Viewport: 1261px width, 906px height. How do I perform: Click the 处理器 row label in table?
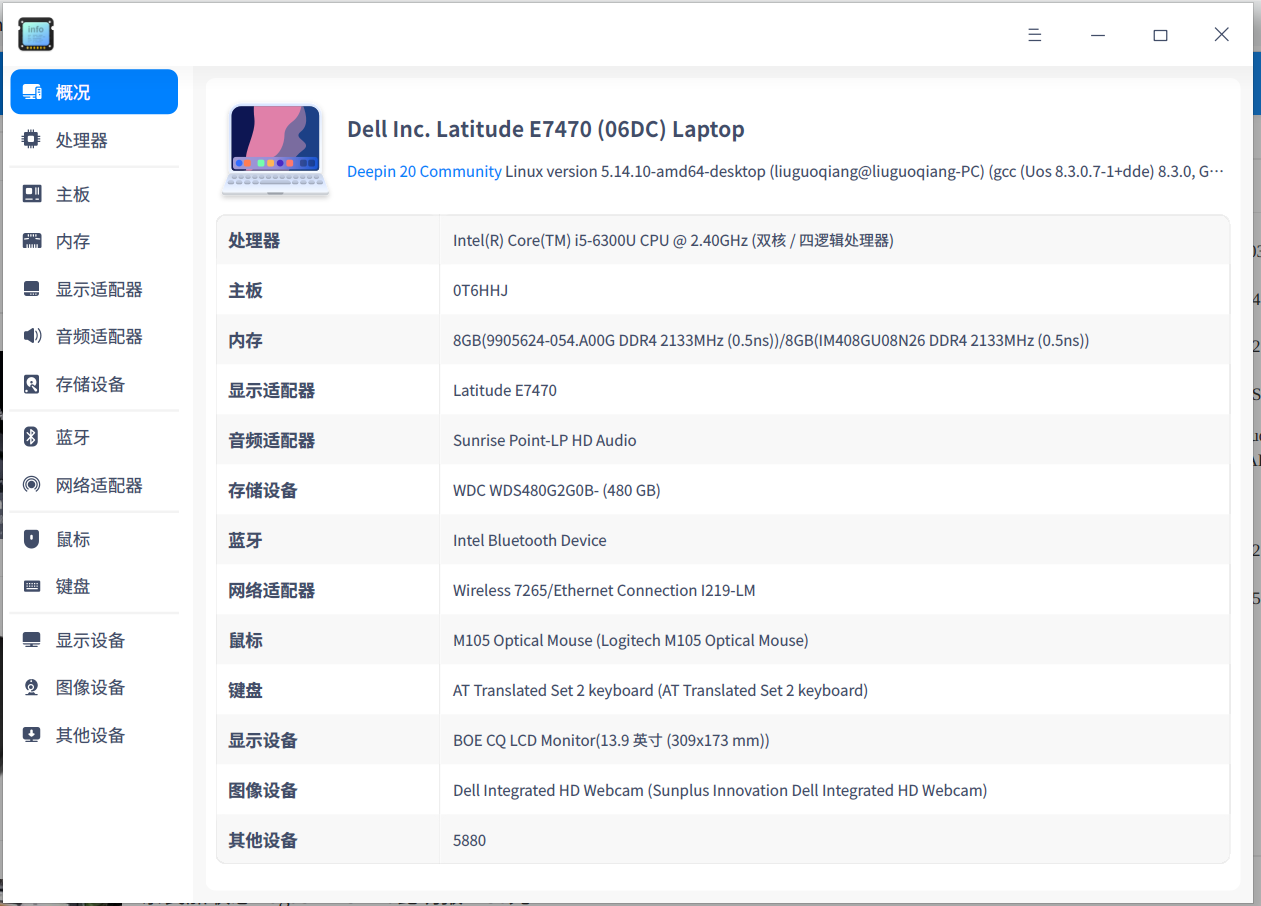tap(254, 240)
